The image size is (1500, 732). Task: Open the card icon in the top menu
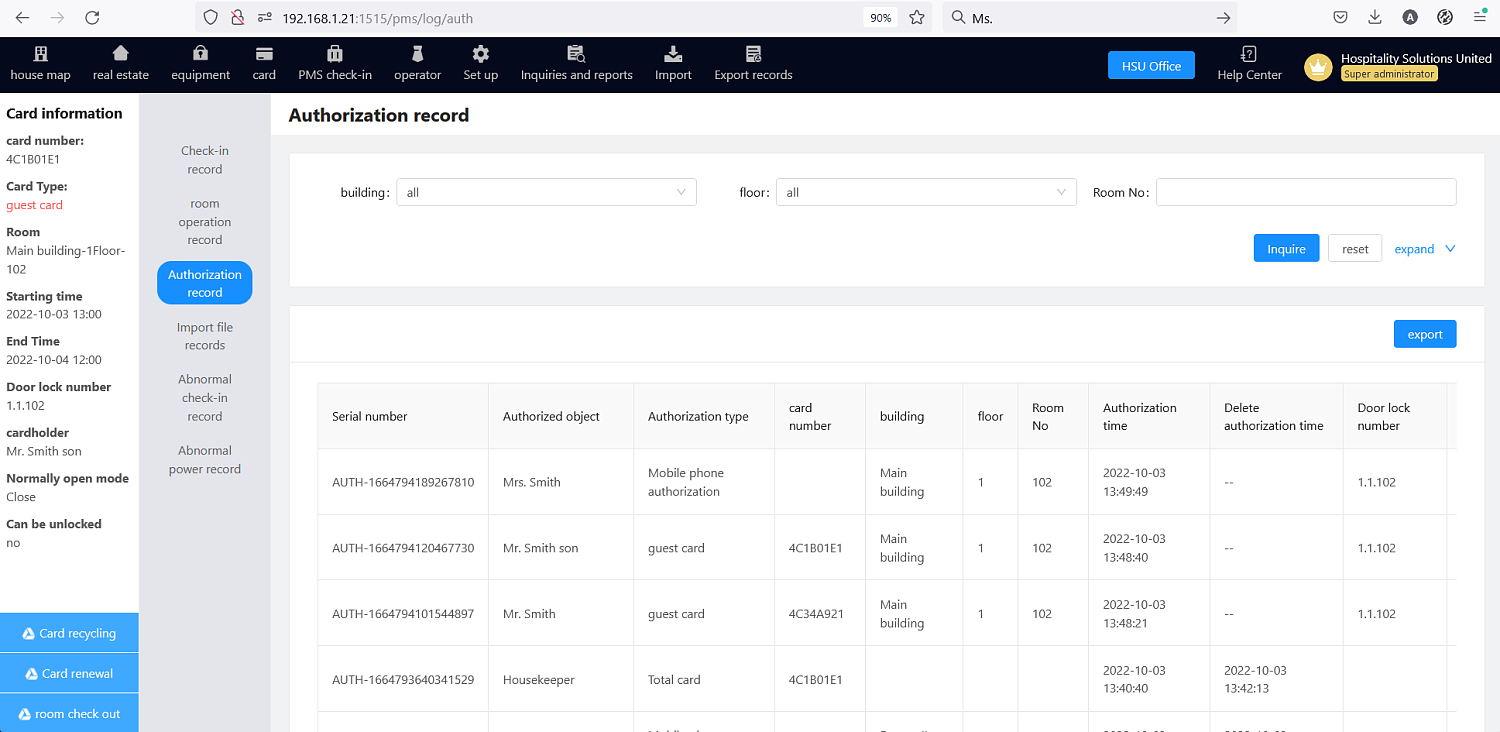coord(264,54)
